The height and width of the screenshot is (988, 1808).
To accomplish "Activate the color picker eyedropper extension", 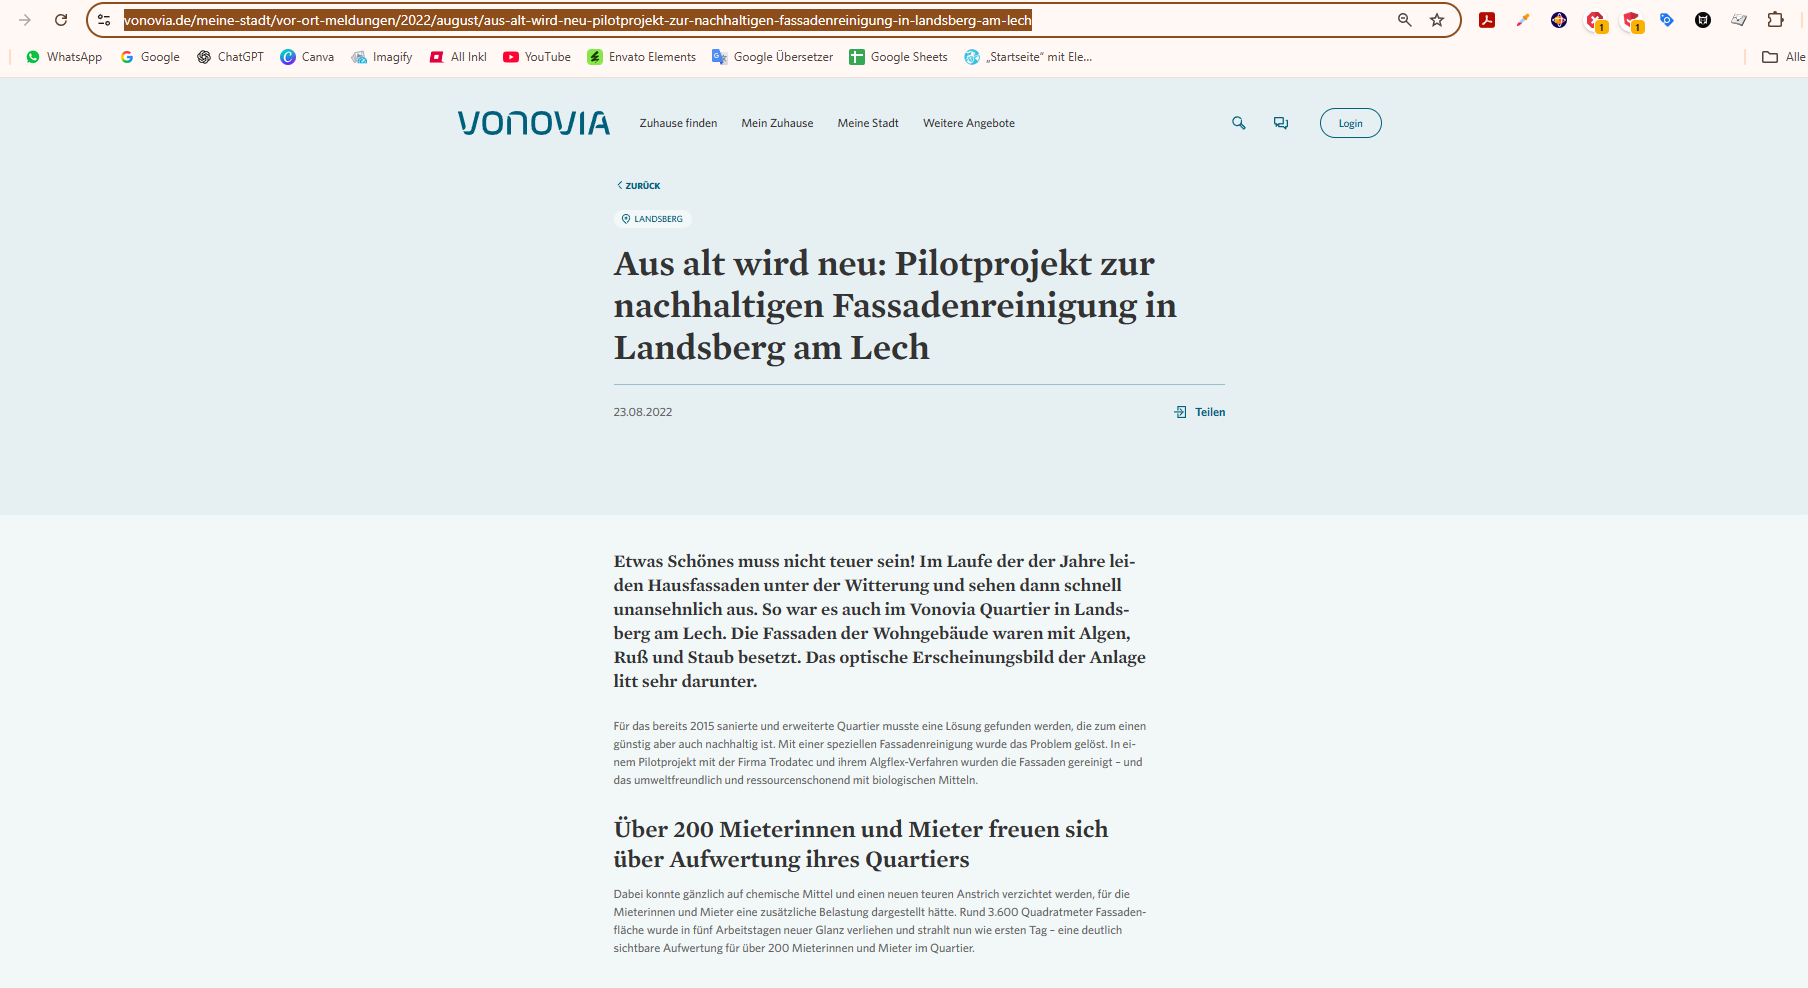I will [x=1523, y=20].
